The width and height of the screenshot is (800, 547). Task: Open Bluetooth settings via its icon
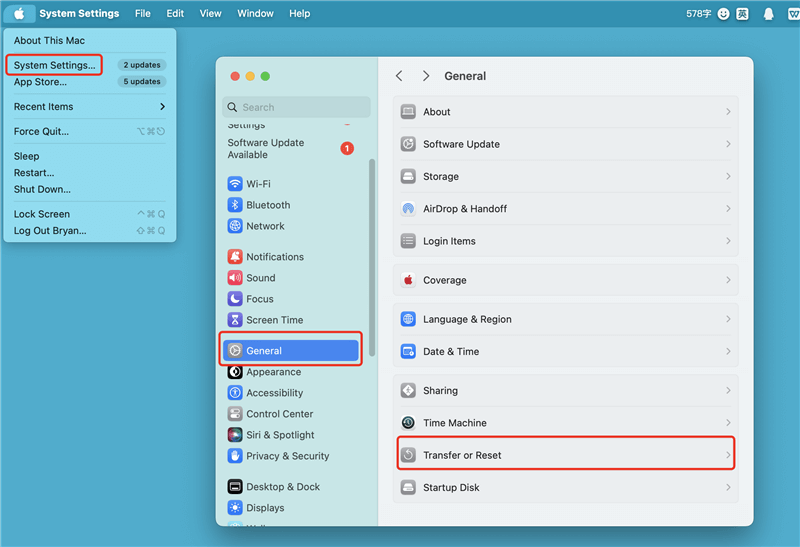coord(235,205)
